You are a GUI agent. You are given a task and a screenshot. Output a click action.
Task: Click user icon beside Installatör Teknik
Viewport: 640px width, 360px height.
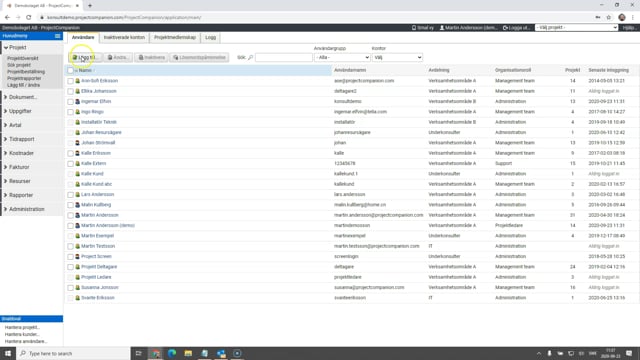(78, 122)
